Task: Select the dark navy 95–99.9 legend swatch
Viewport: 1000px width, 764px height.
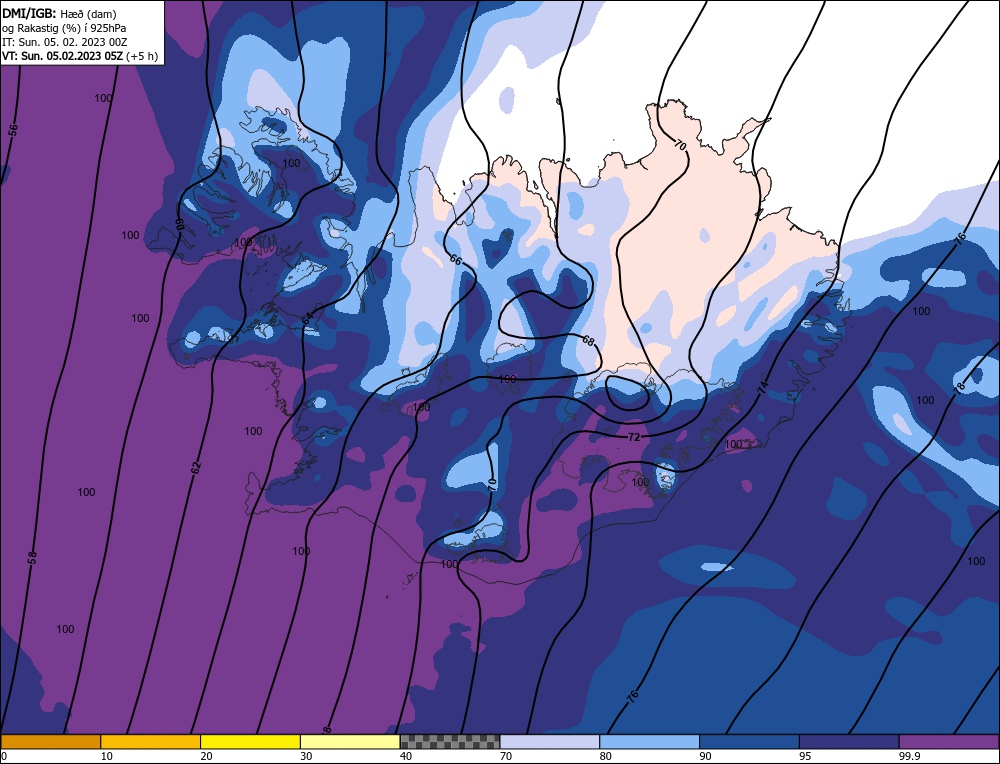Action: 849,741
